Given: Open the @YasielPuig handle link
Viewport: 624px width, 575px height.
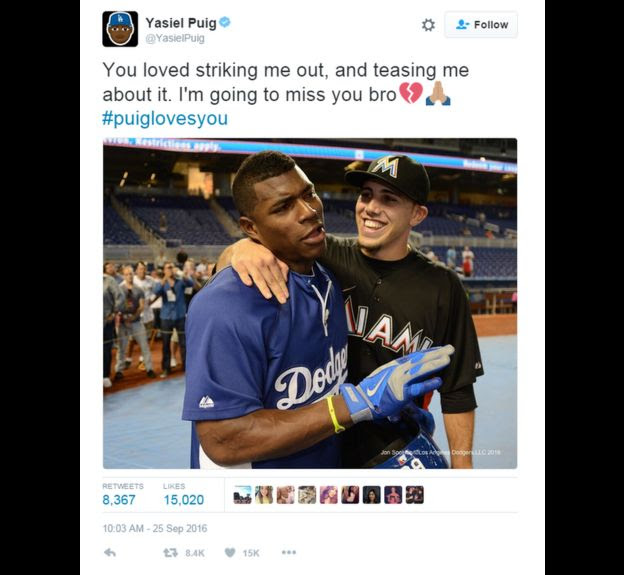Looking at the screenshot, I should tap(175, 39).
